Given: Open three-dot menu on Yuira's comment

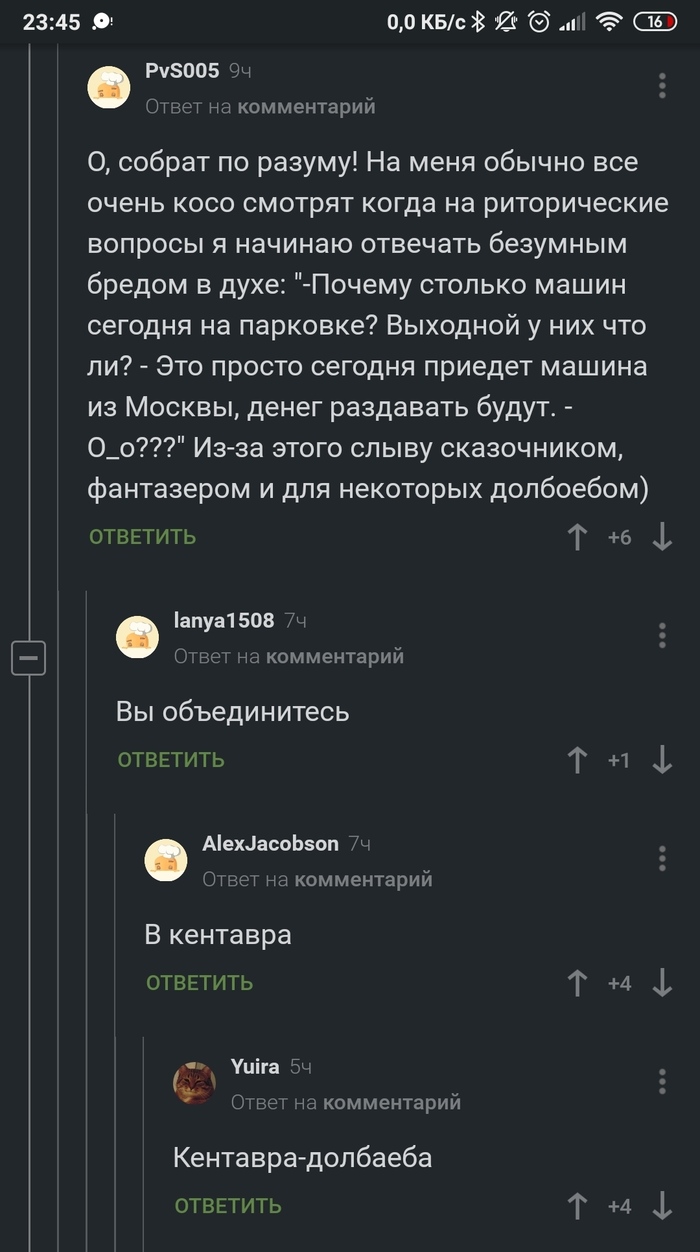Looking at the screenshot, I should [662, 1081].
